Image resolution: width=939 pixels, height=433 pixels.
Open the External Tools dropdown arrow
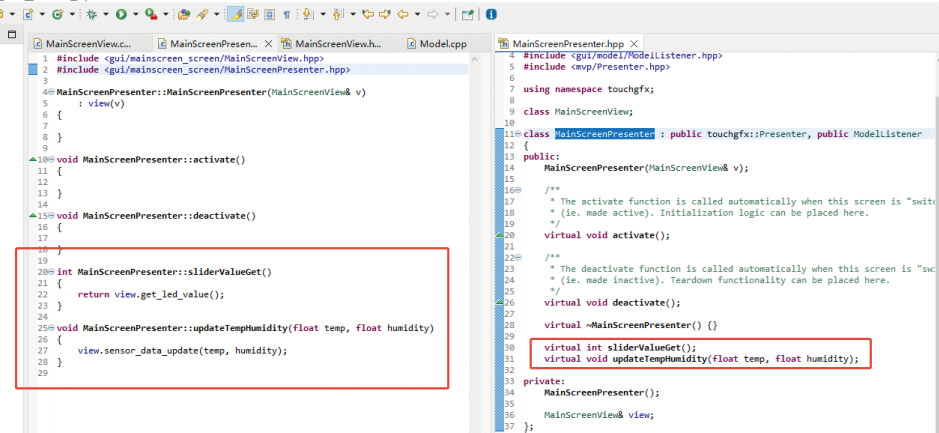(x=165, y=14)
